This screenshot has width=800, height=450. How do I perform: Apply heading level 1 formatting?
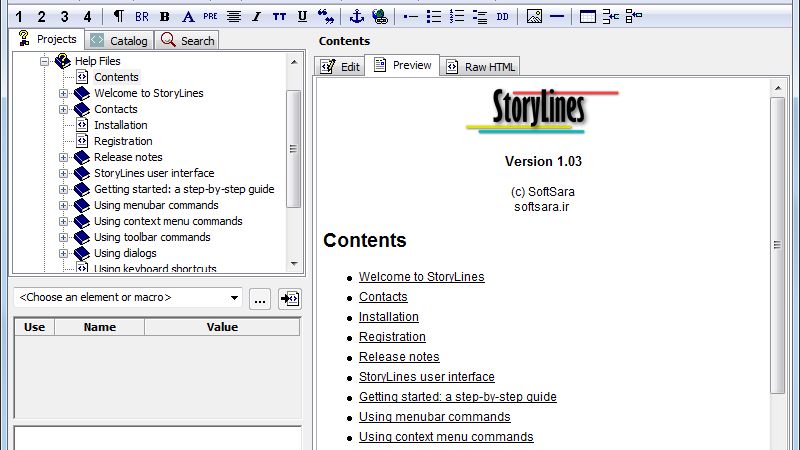coord(19,17)
